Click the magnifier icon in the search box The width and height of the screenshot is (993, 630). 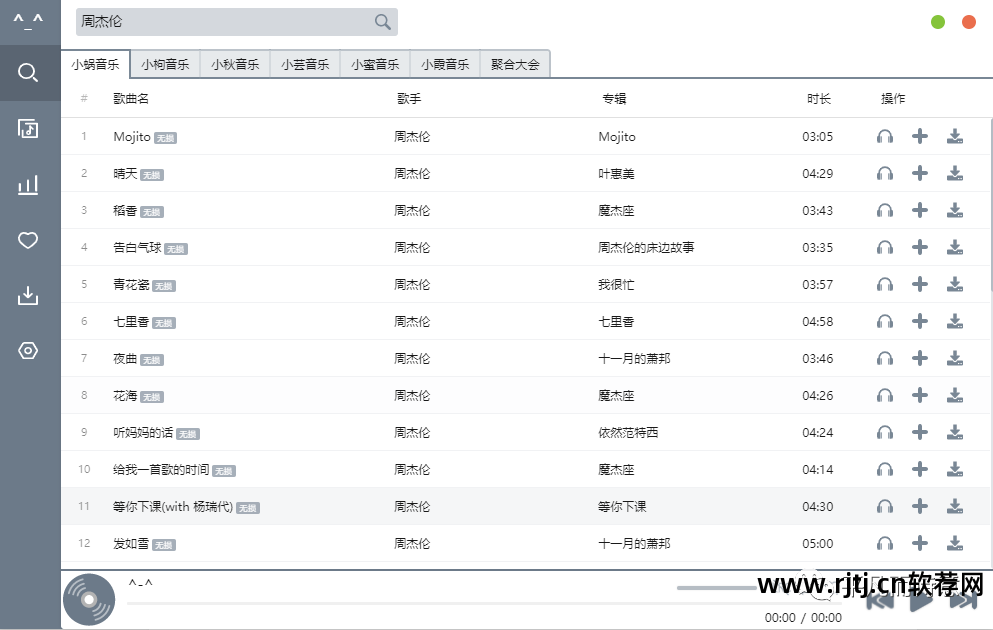coord(383,22)
